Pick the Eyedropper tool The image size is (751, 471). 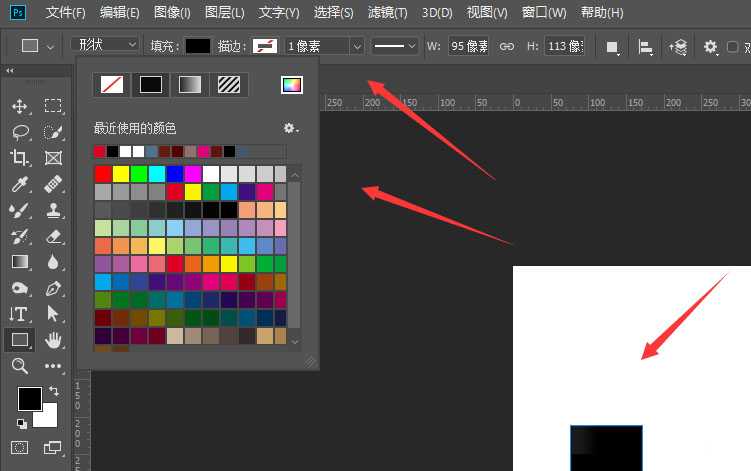click(x=19, y=184)
